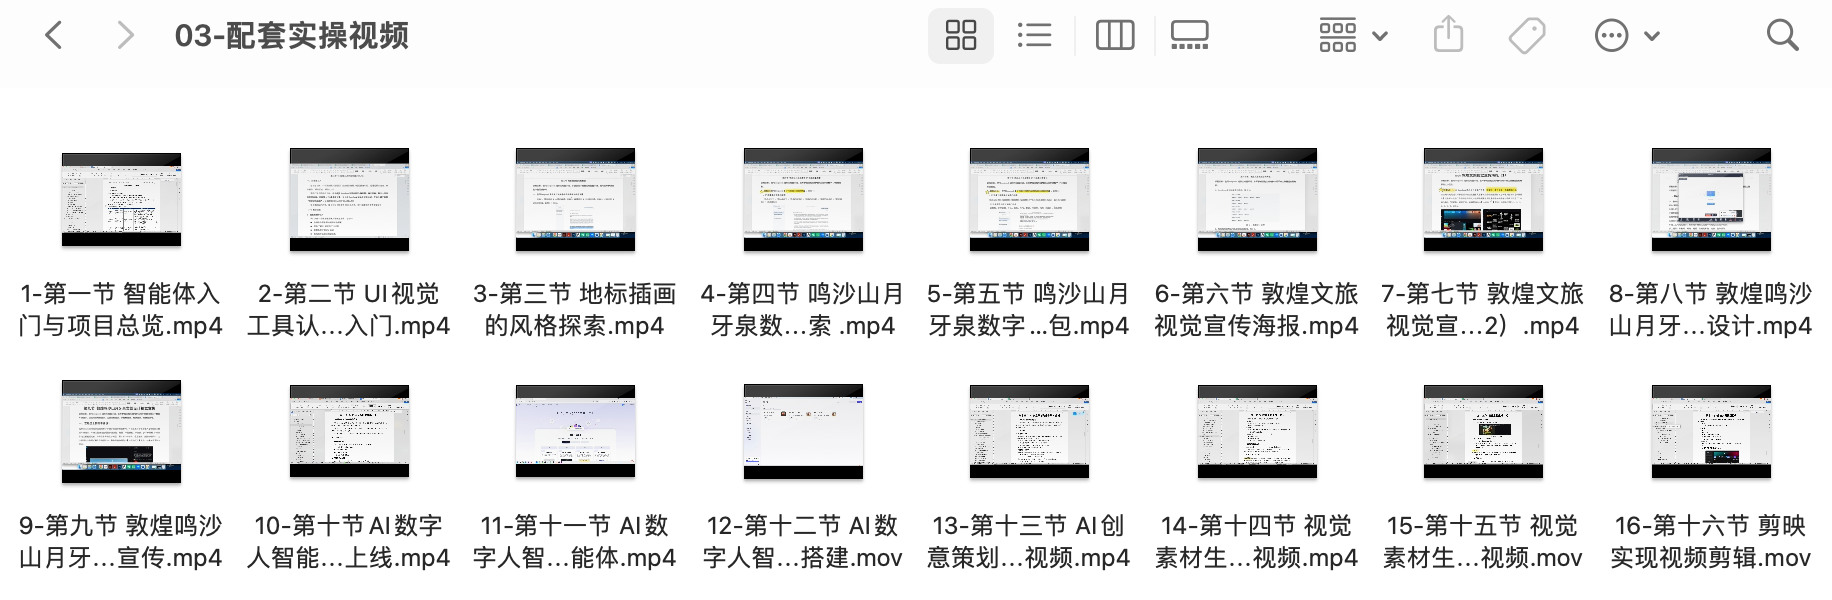Select the 9-第九节 video thumbnail
This screenshot has height=600, width=1832.
(x=121, y=432)
